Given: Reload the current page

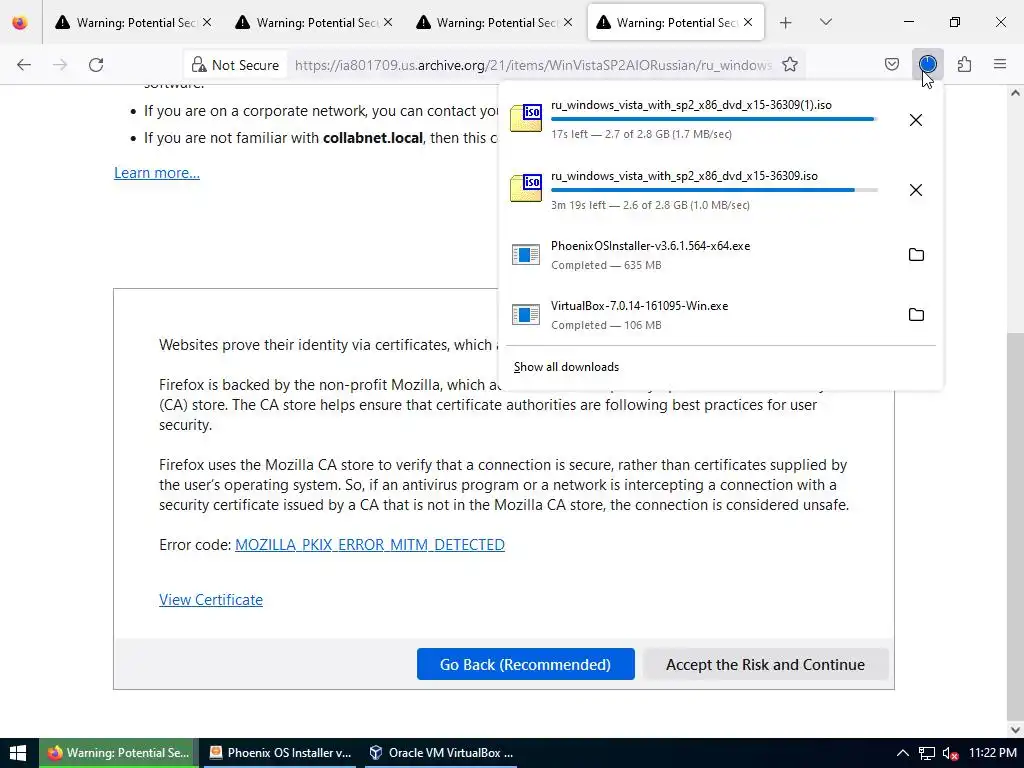Looking at the screenshot, I should (x=96, y=65).
